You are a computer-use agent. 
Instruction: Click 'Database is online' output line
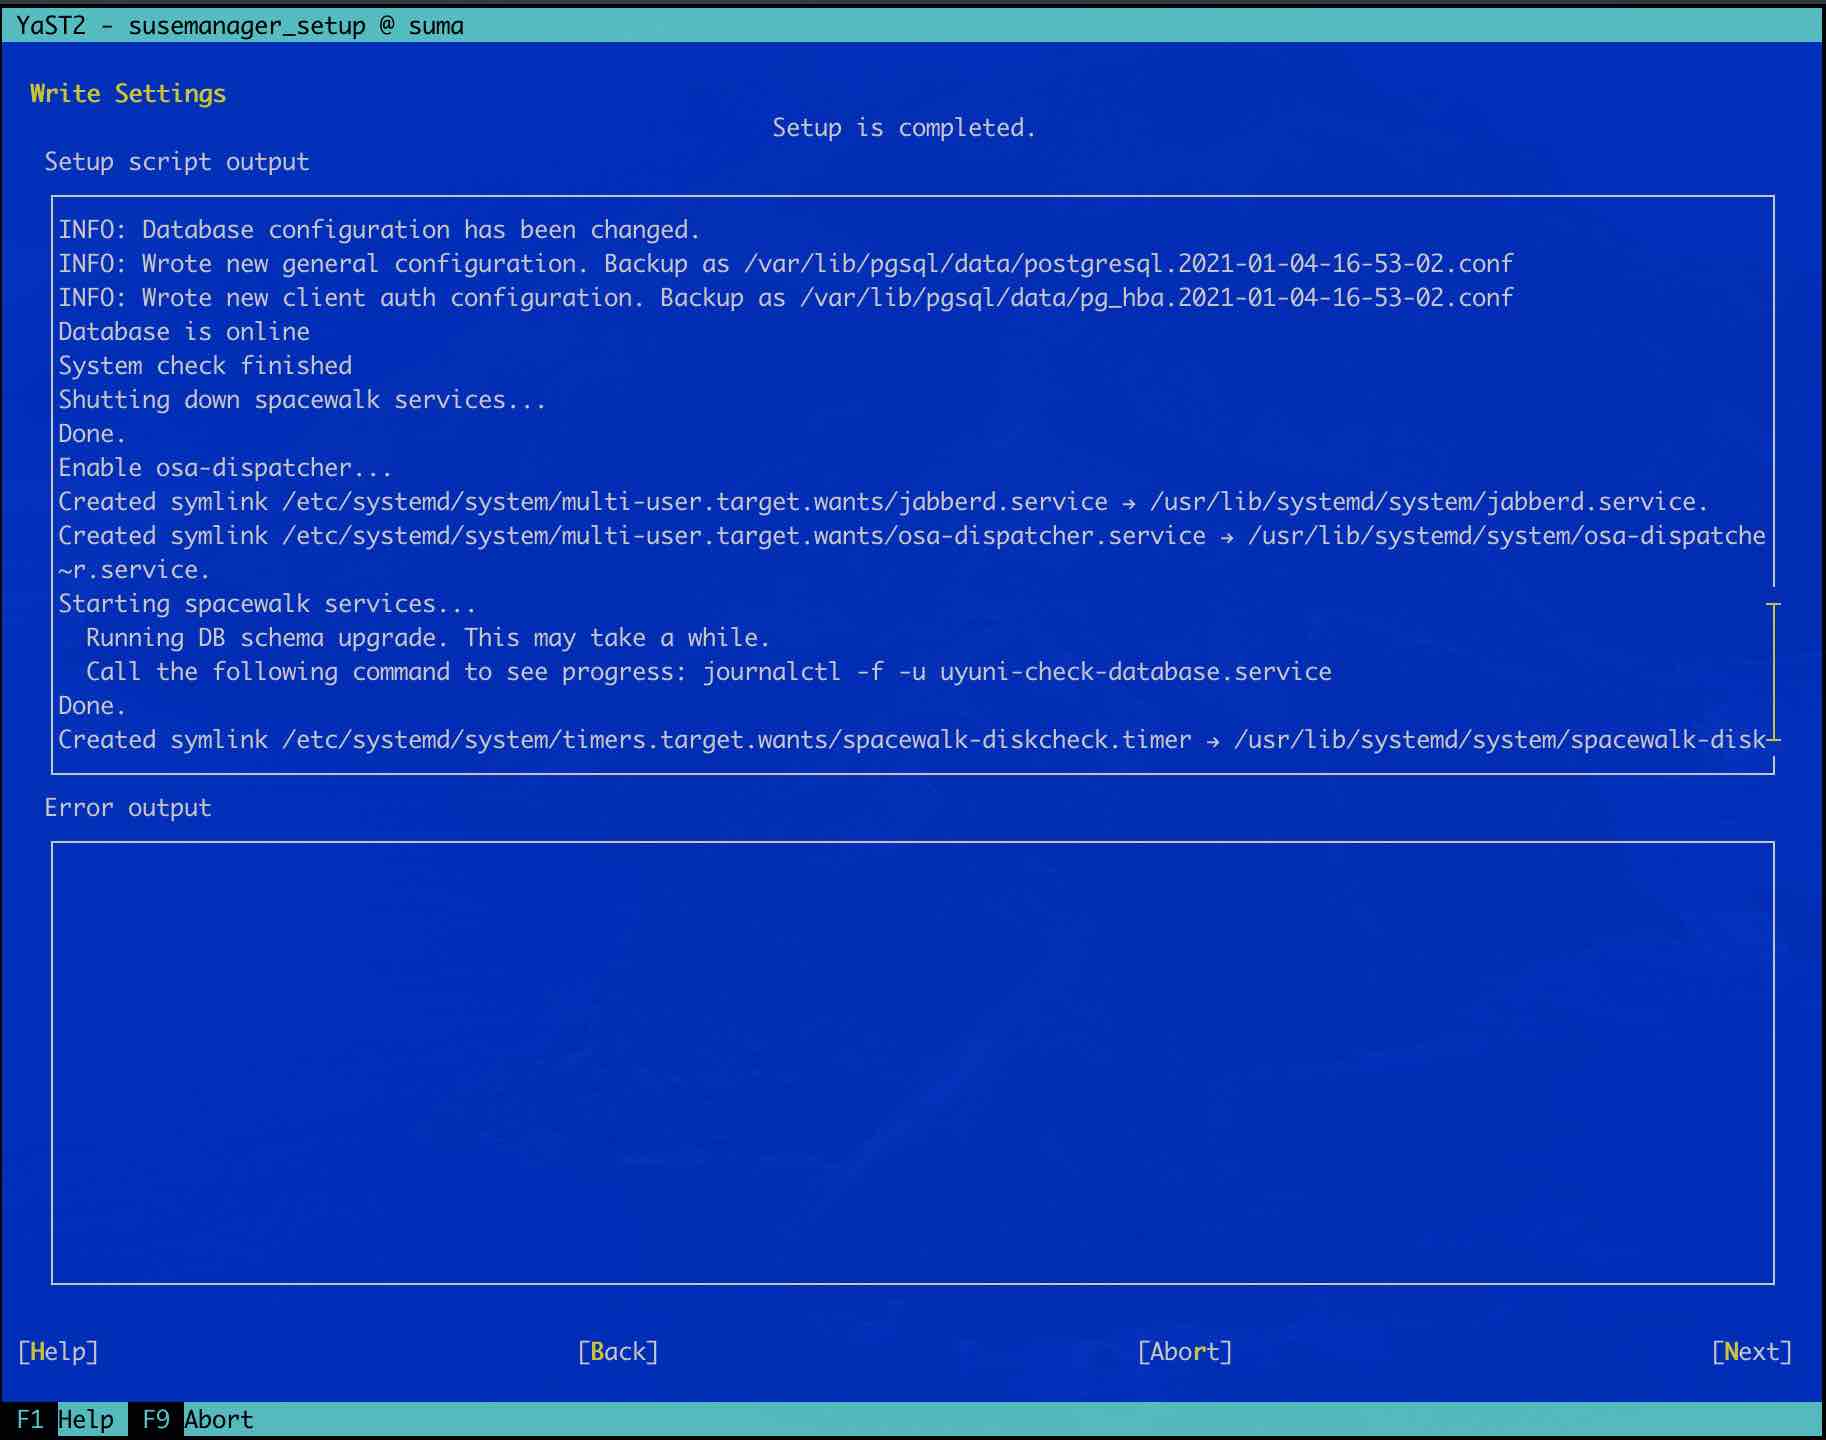pos(184,331)
